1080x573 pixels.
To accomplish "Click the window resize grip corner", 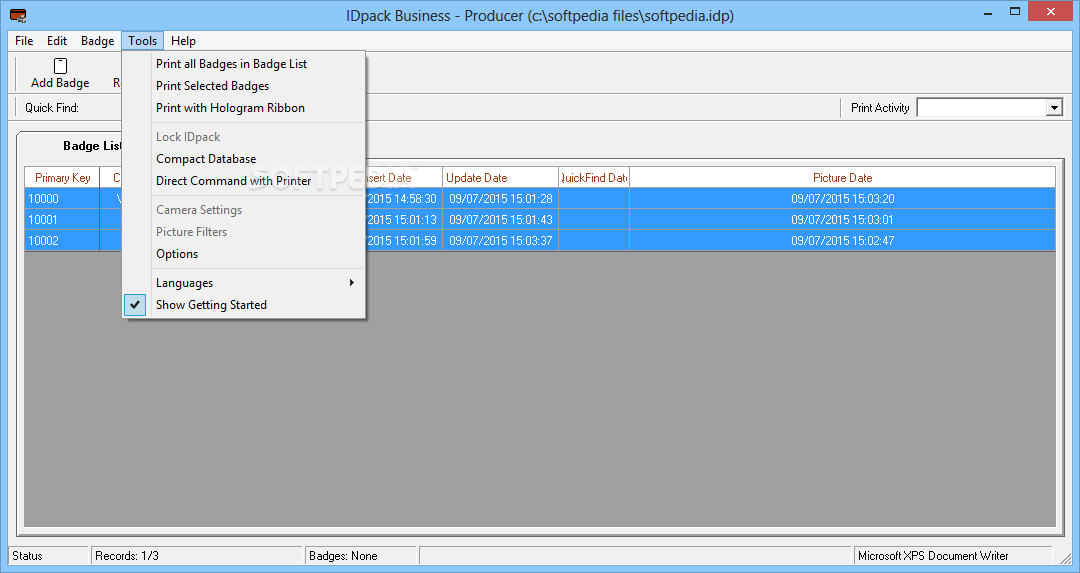I will 1068,560.
